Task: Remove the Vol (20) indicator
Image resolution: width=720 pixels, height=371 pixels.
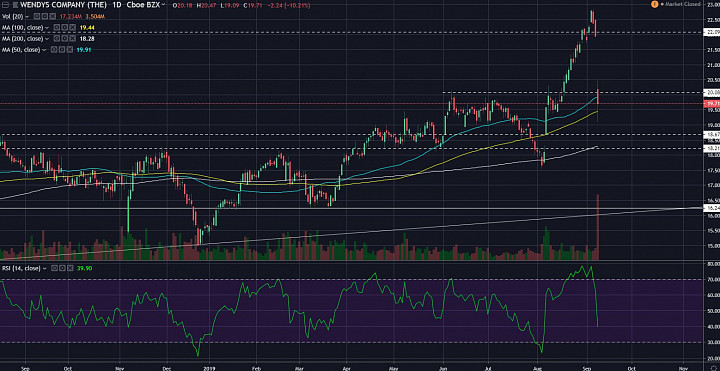Action: click(52, 16)
